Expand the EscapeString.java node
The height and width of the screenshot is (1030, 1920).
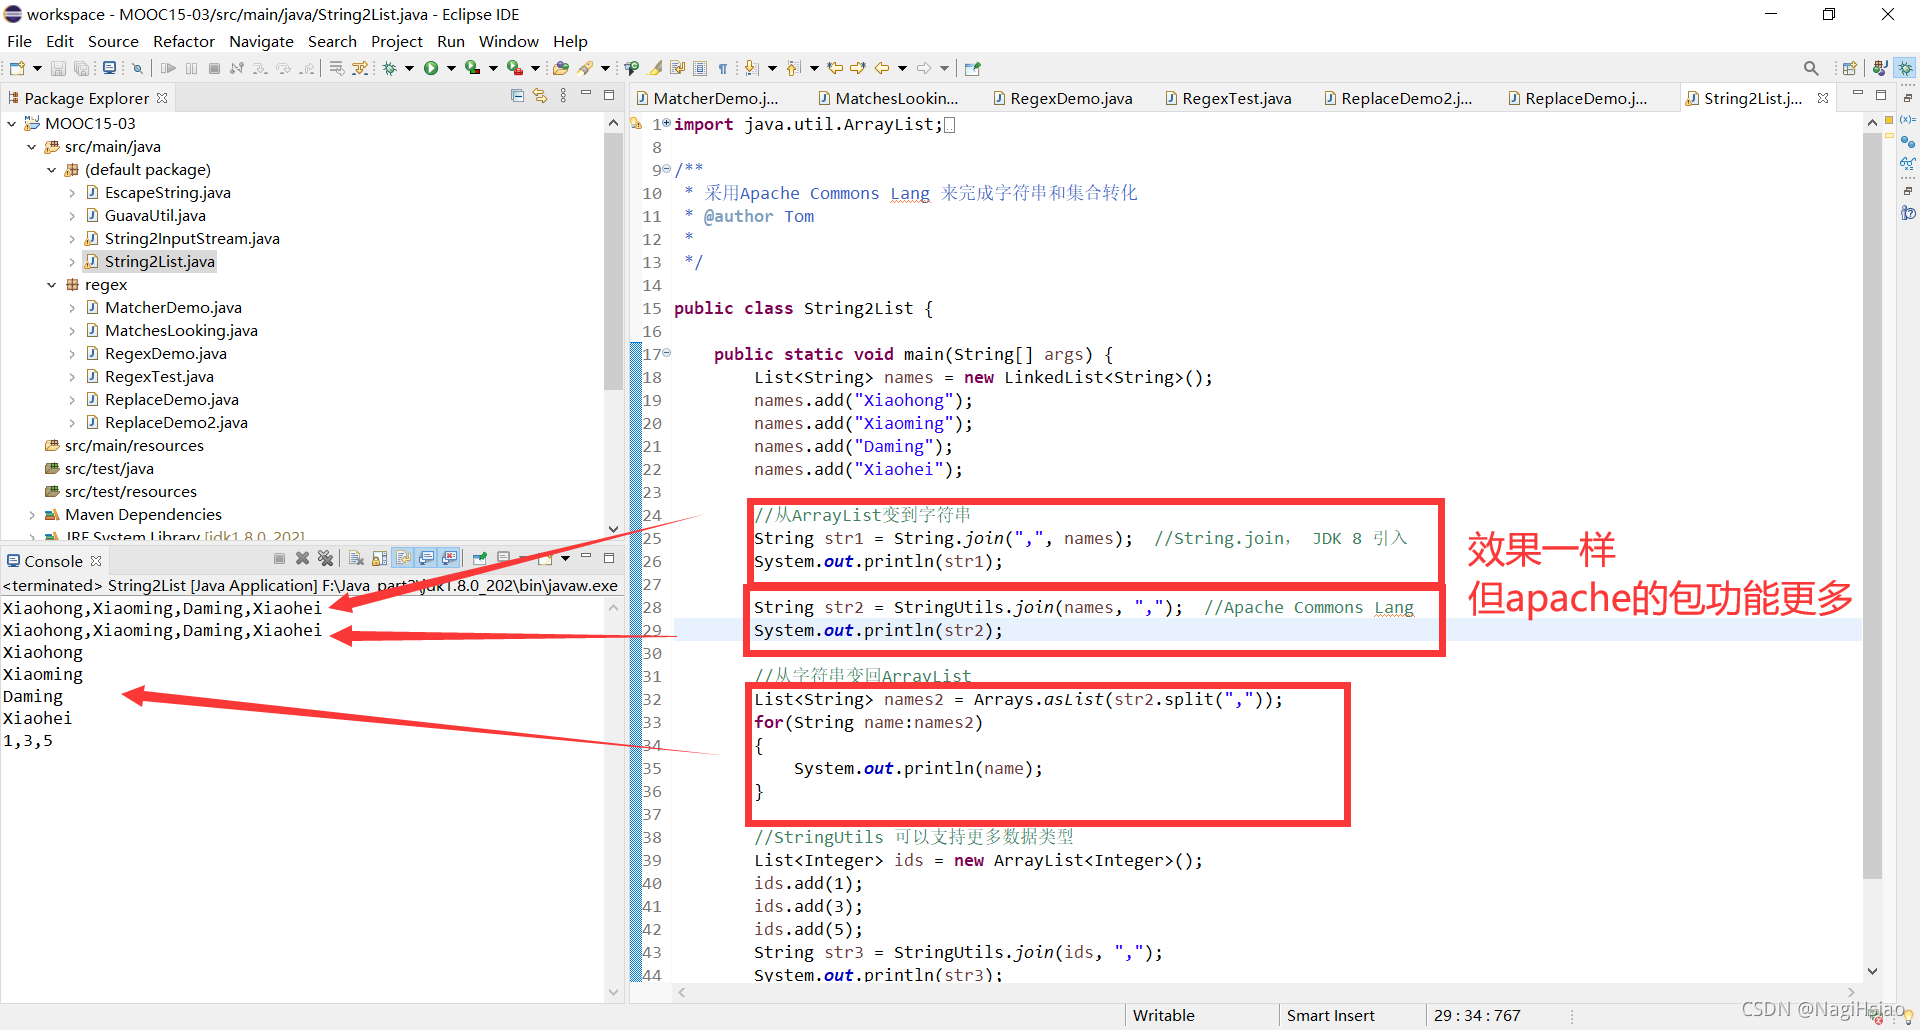pyautogui.click(x=72, y=193)
